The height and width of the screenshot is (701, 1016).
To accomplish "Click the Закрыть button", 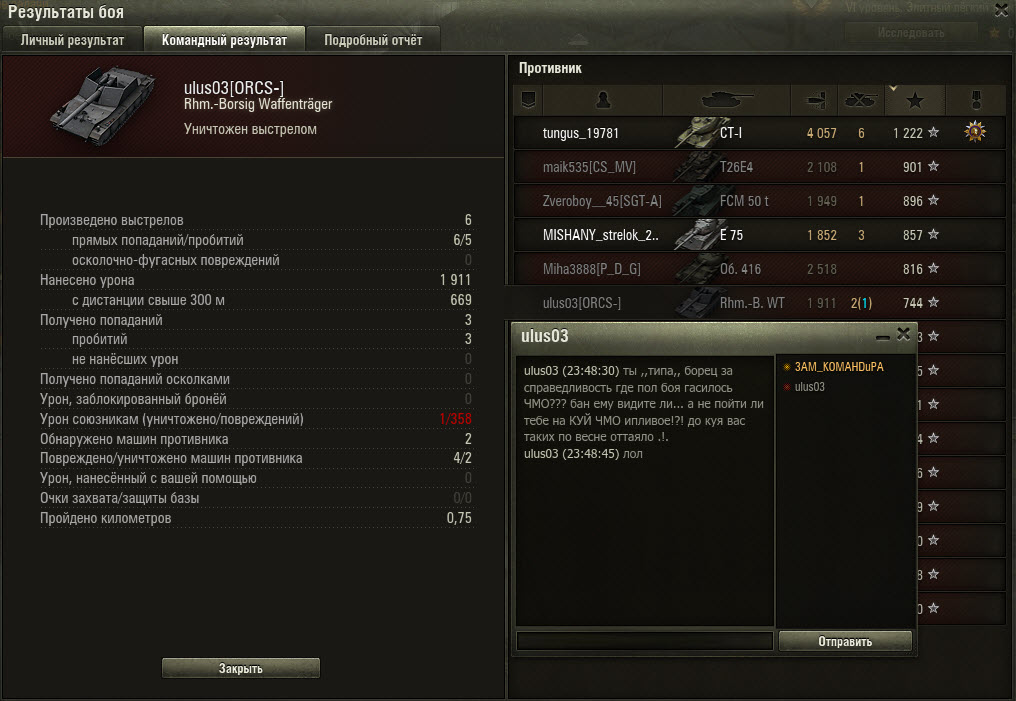I will click(240, 668).
